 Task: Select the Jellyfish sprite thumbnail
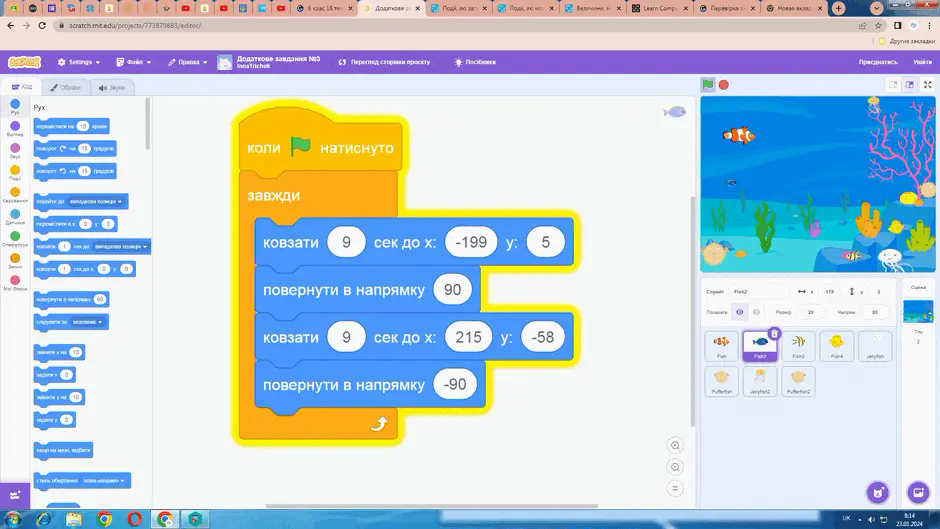875,346
